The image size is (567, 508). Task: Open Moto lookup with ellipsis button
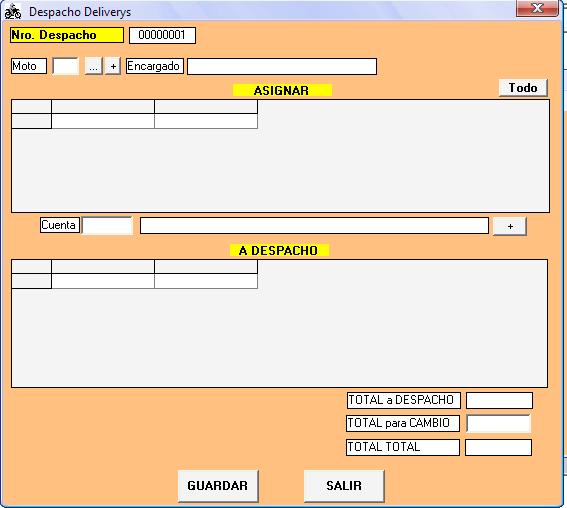point(93,67)
